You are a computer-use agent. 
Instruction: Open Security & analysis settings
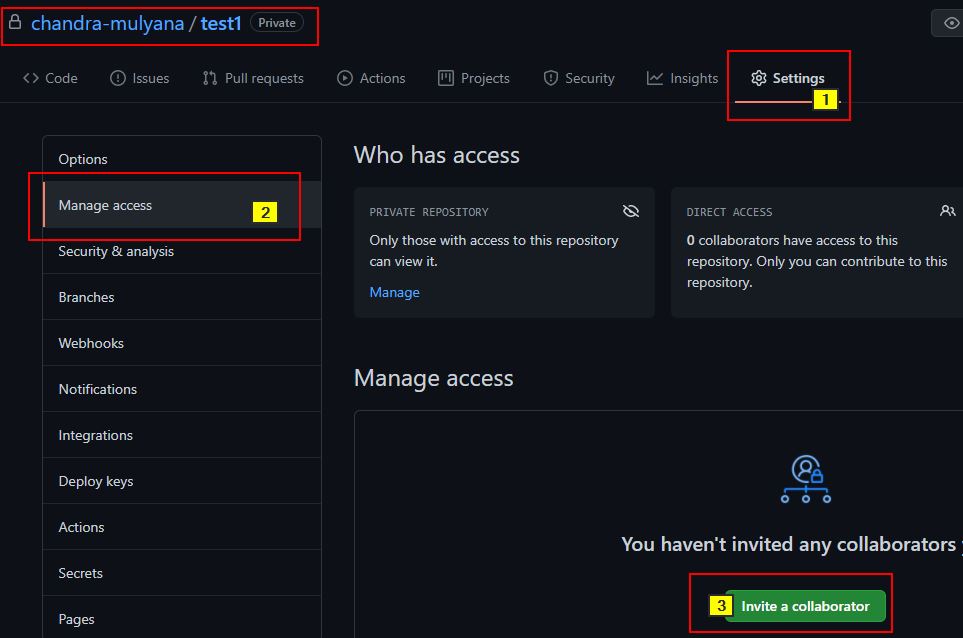[116, 251]
